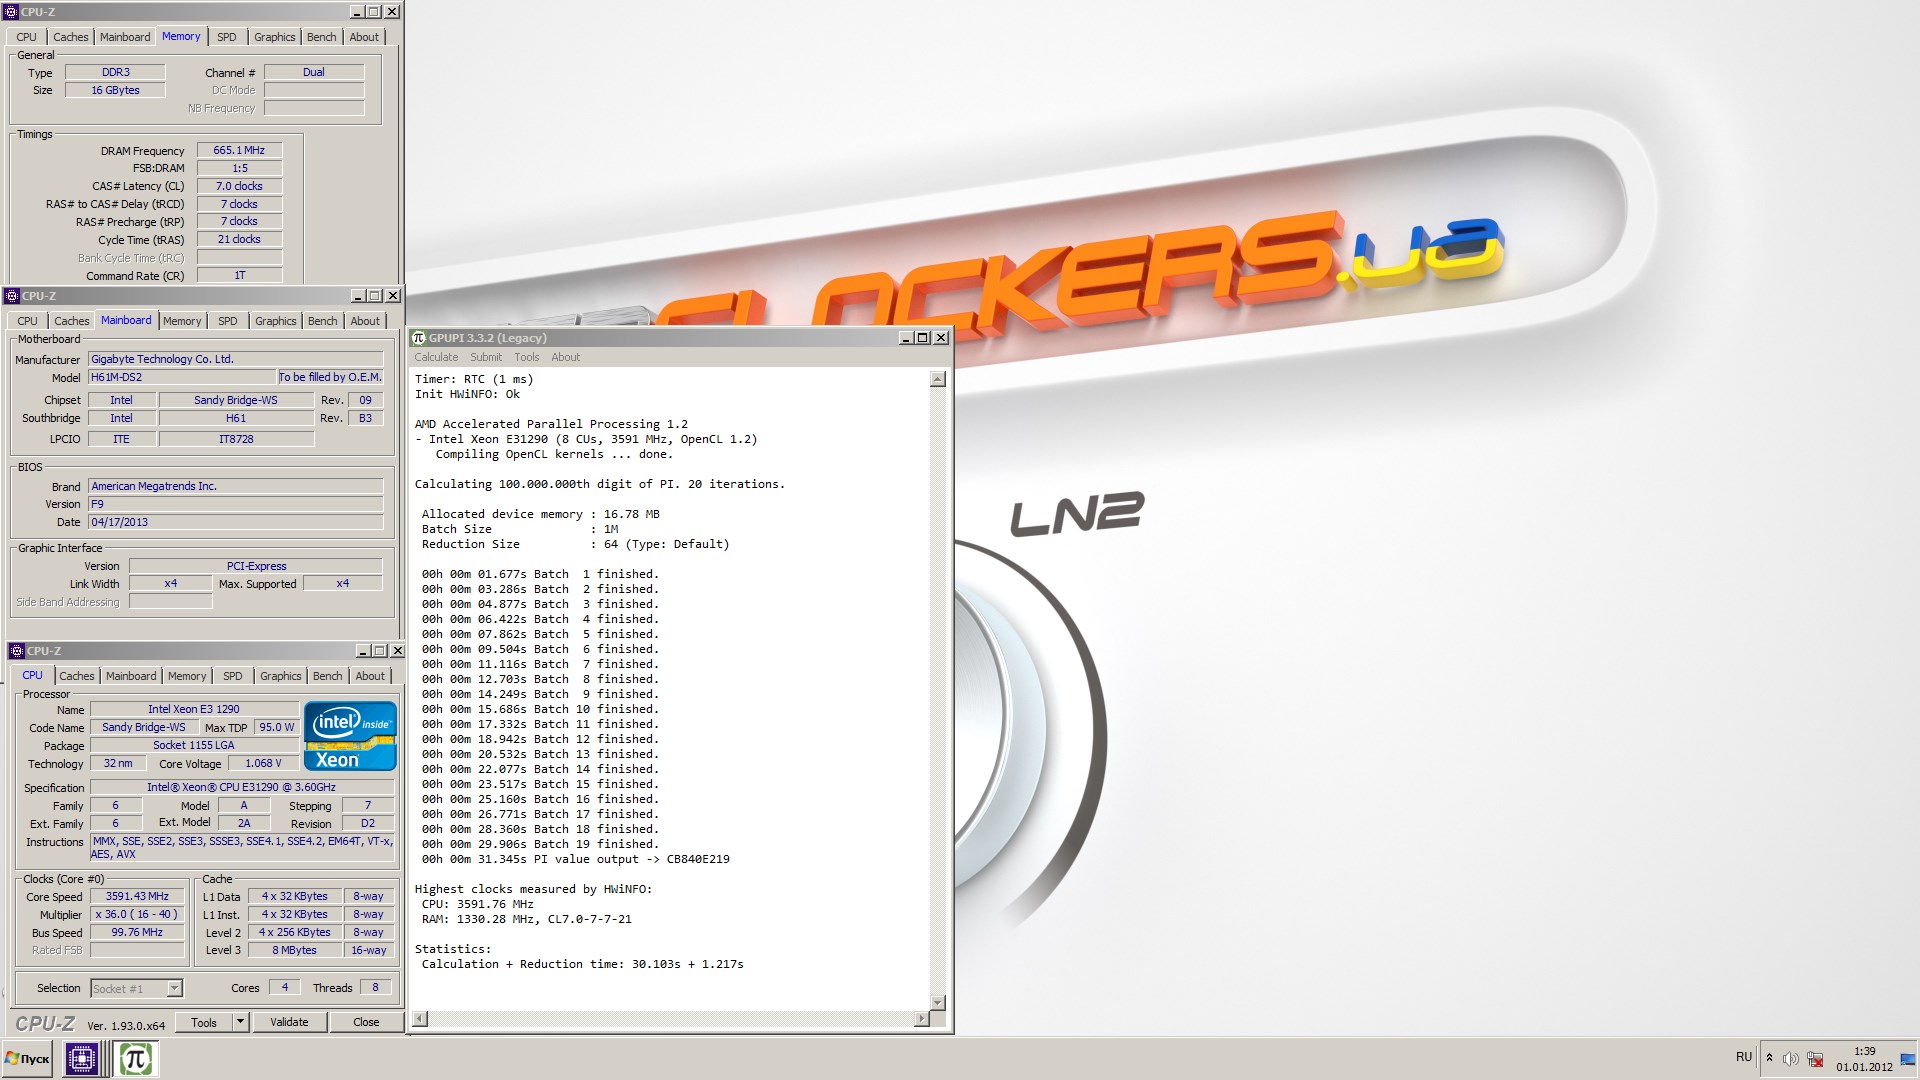Open the Socket #1 selection dropdown
Viewport: 1920px width, 1080px height.
pyautogui.click(x=175, y=988)
